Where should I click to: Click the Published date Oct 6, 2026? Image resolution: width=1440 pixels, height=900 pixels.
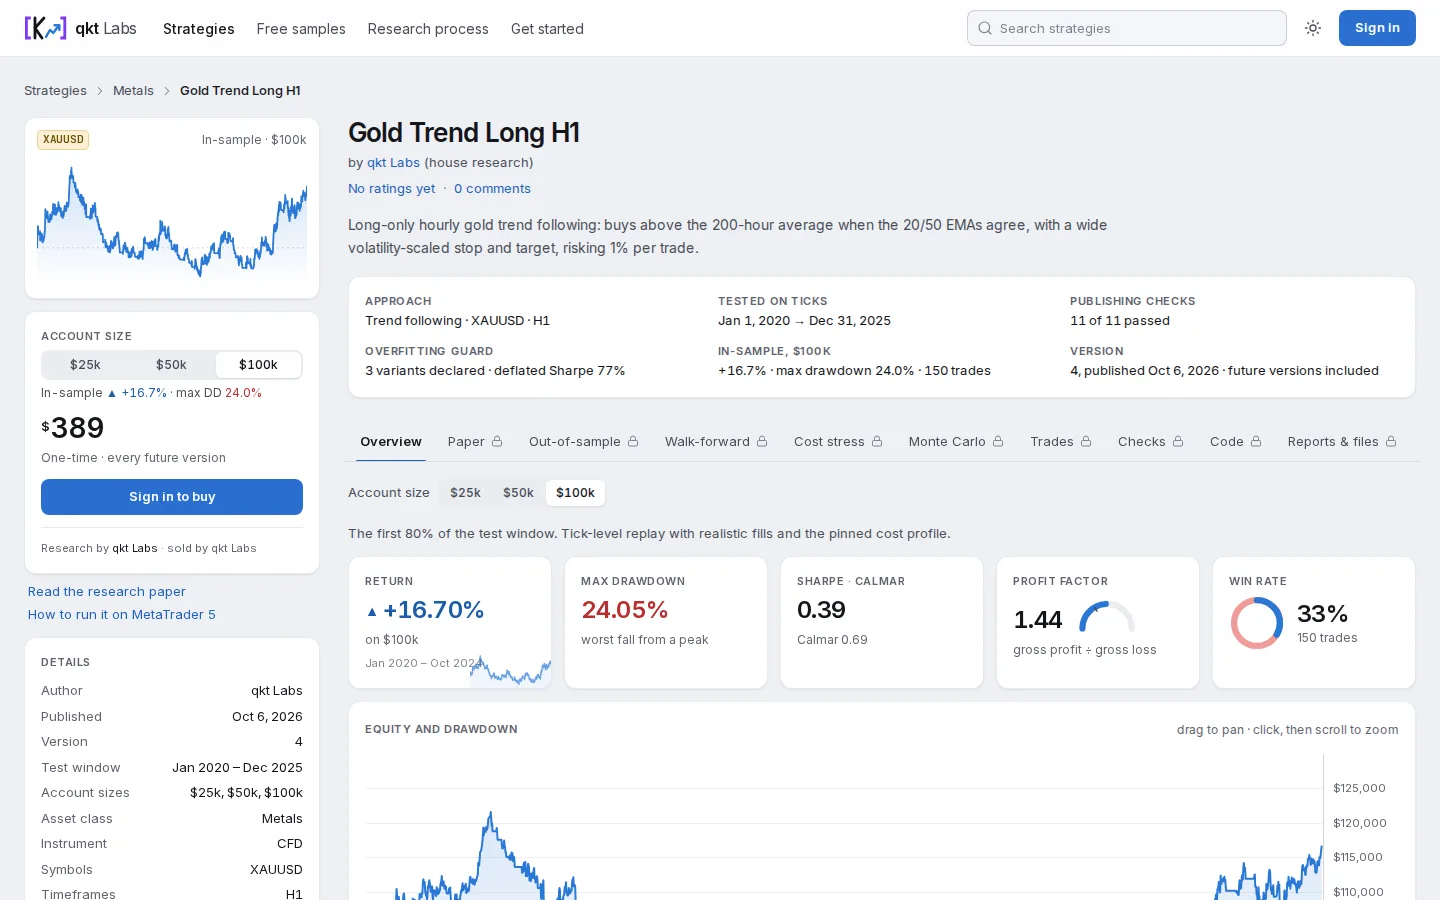[267, 717]
